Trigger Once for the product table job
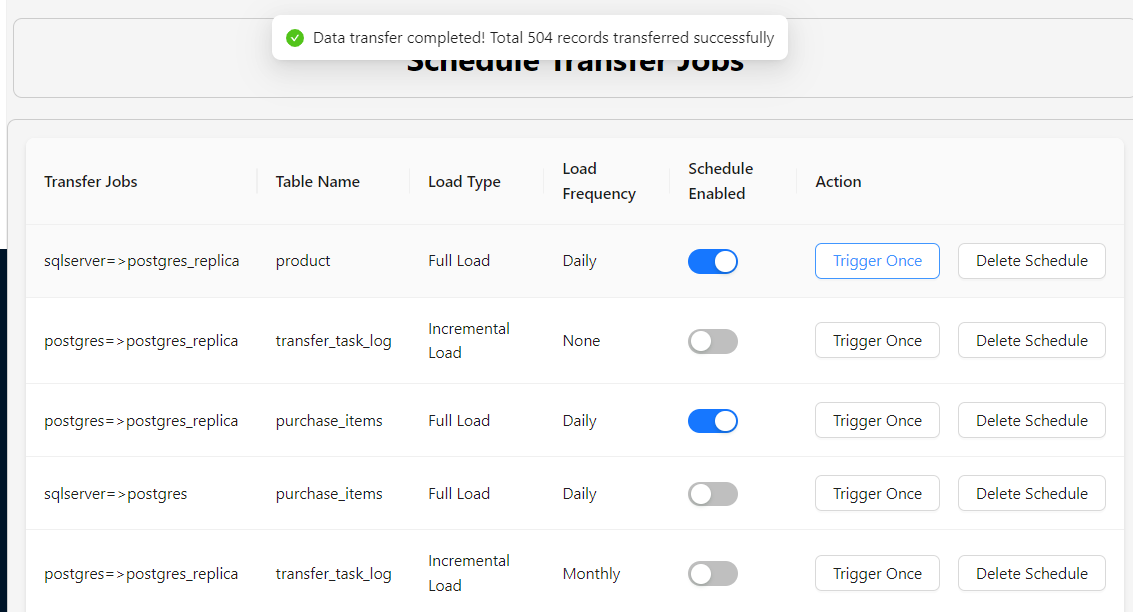The width and height of the screenshot is (1133, 612). click(x=877, y=261)
